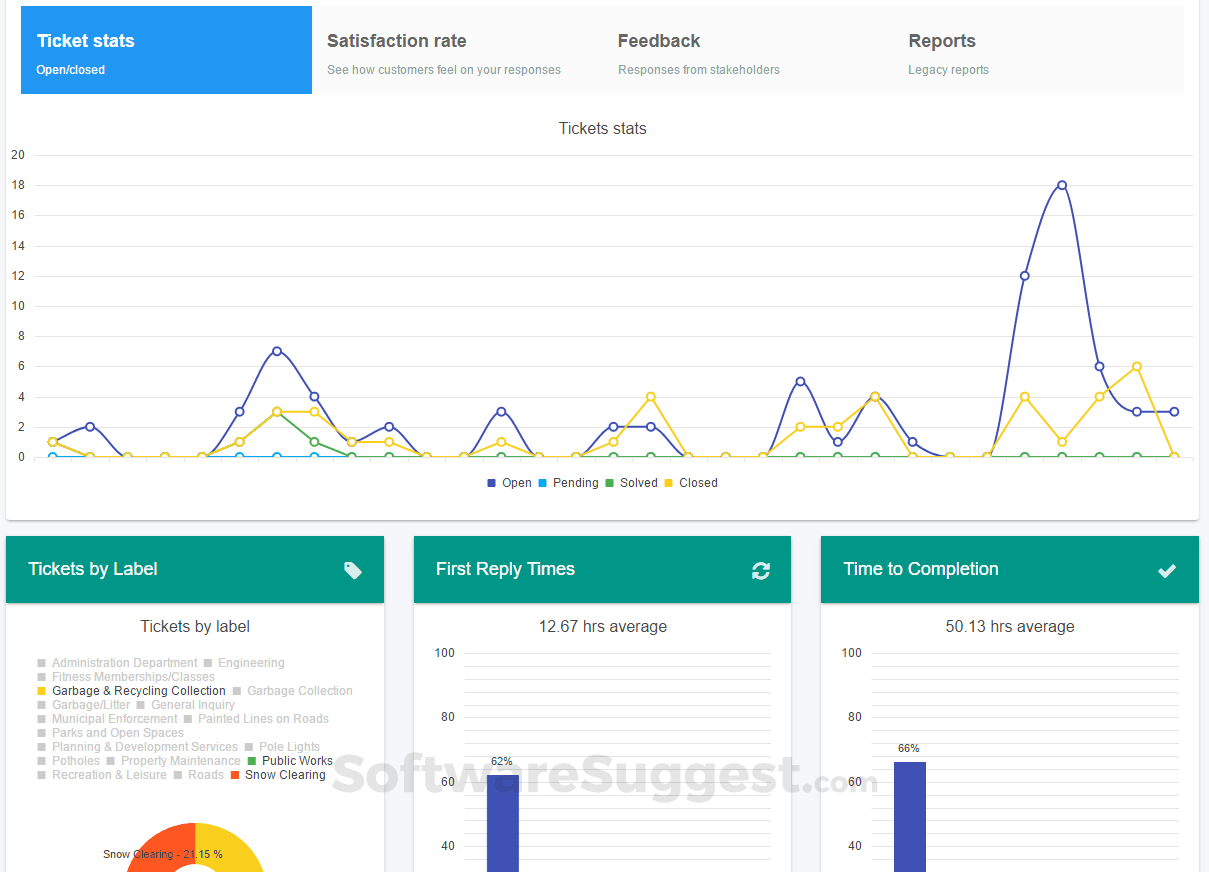Screen dimensions: 1209x872
Task: Toggle the Closed series legend entry
Action: coord(691,483)
